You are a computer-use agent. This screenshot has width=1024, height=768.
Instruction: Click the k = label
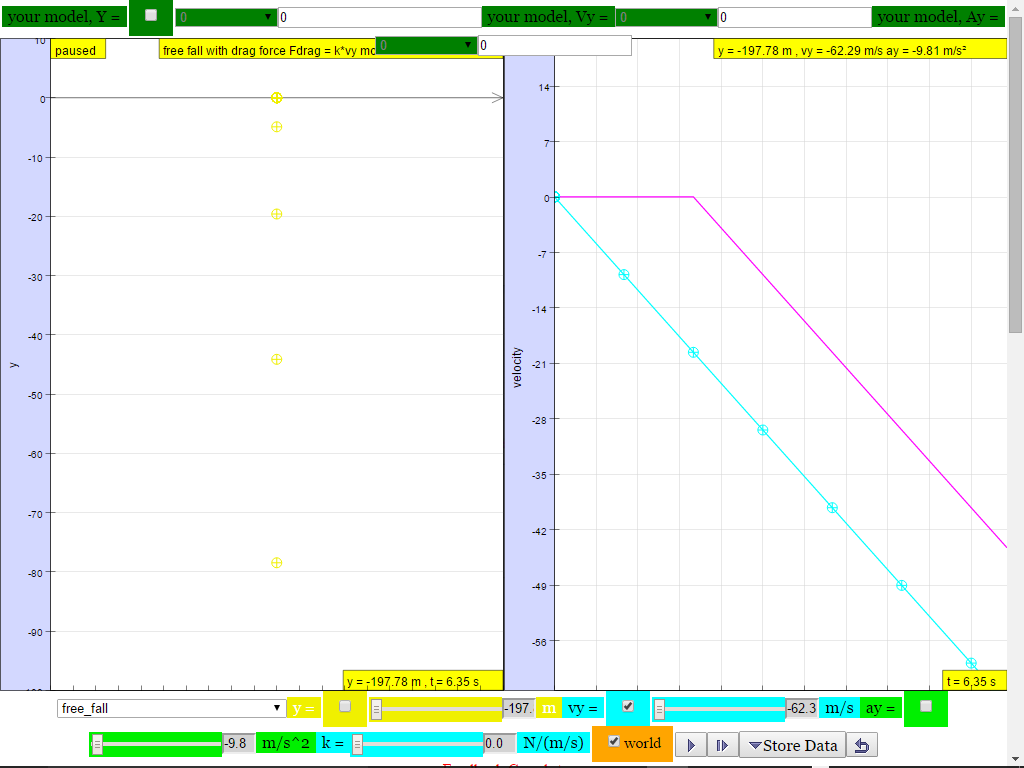pyautogui.click(x=332, y=743)
